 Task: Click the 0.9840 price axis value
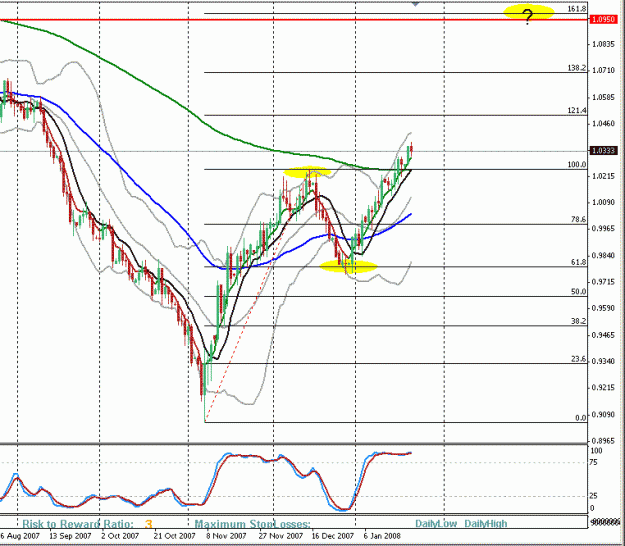[603, 255]
